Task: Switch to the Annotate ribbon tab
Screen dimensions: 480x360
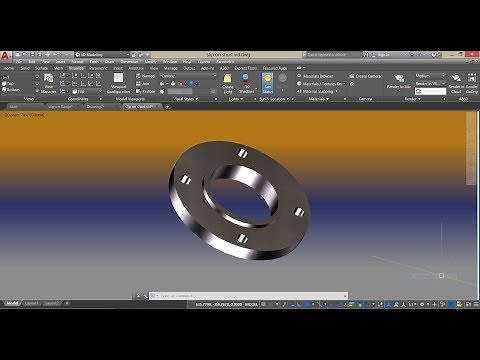Action: [x=136, y=68]
